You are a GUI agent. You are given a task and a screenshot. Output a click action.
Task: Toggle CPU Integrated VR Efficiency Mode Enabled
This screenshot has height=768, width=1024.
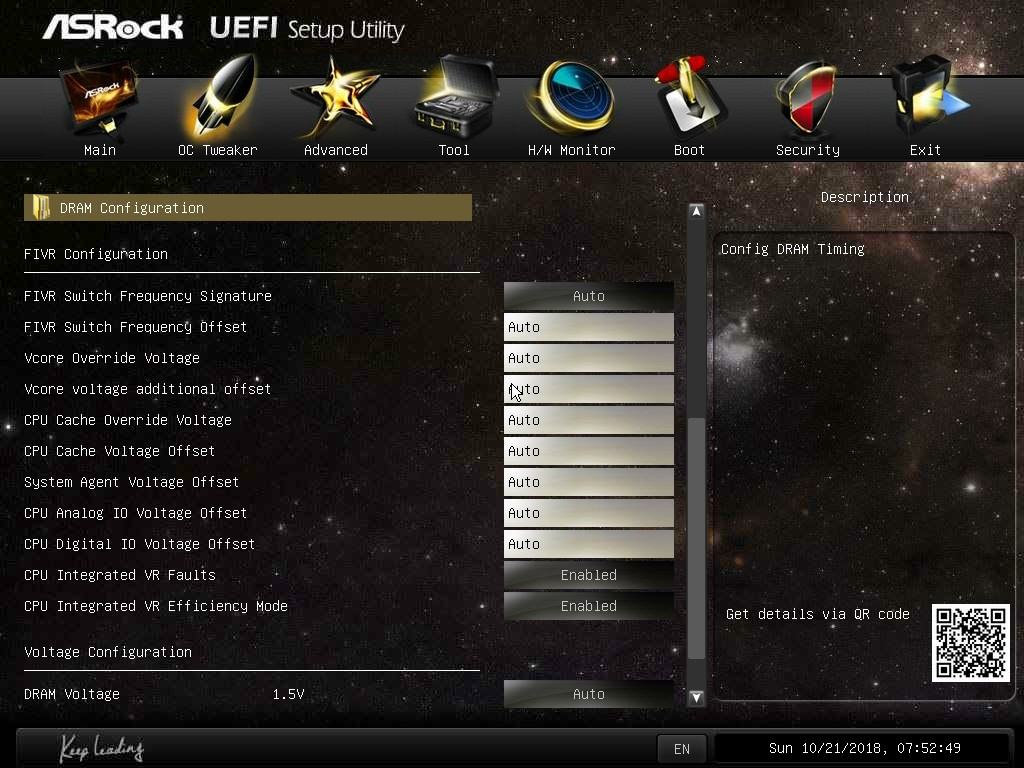pyautogui.click(x=588, y=606)
